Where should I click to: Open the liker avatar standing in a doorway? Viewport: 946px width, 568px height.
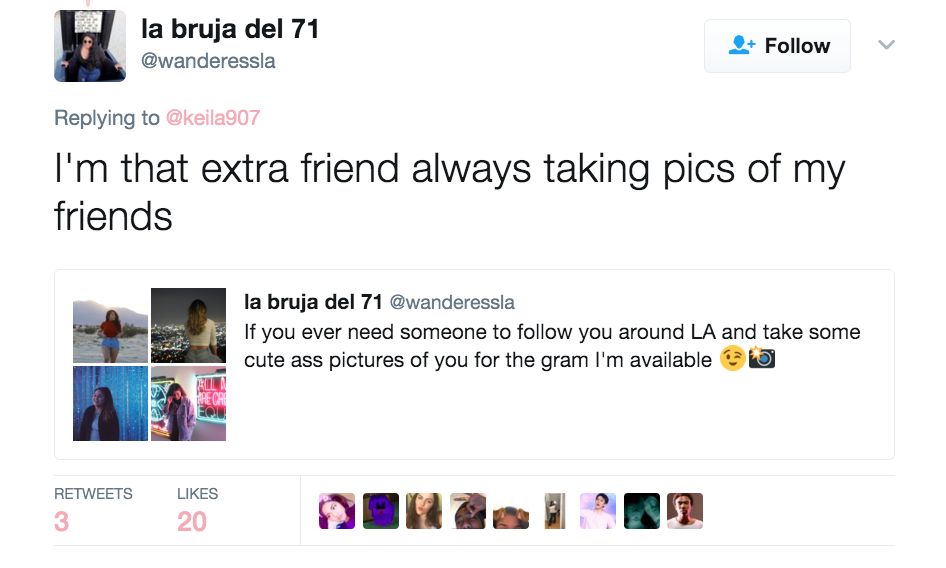[x=554, y=511]
